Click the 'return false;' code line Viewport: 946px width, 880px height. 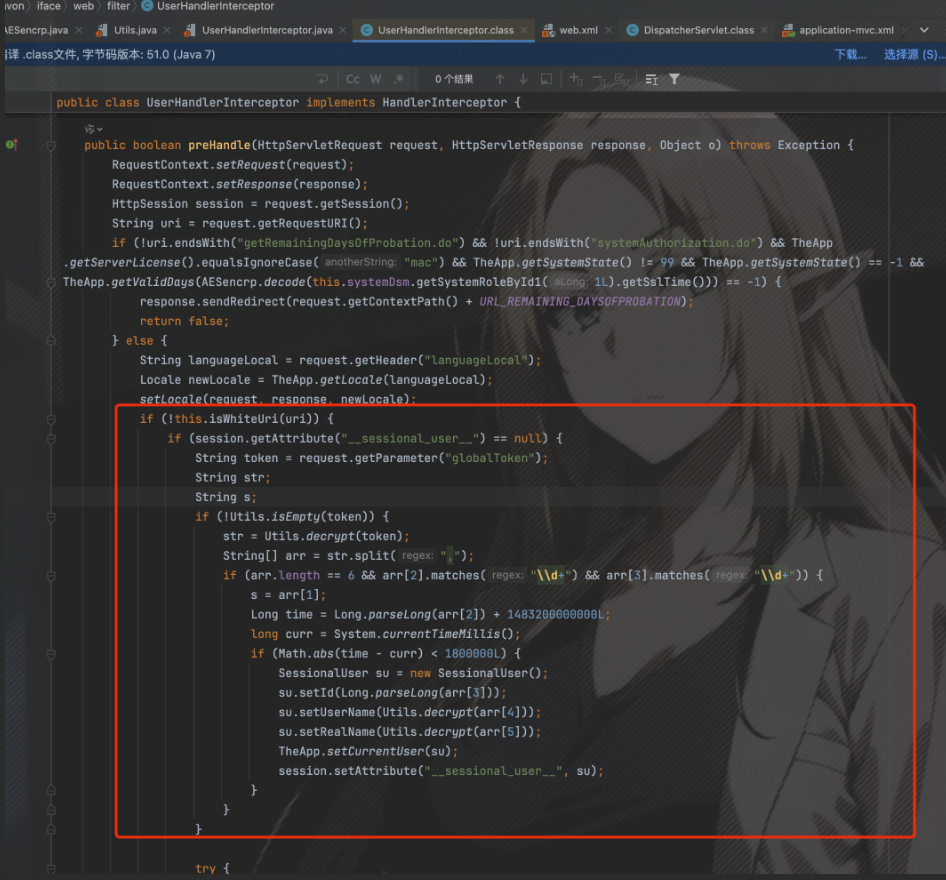185,321
